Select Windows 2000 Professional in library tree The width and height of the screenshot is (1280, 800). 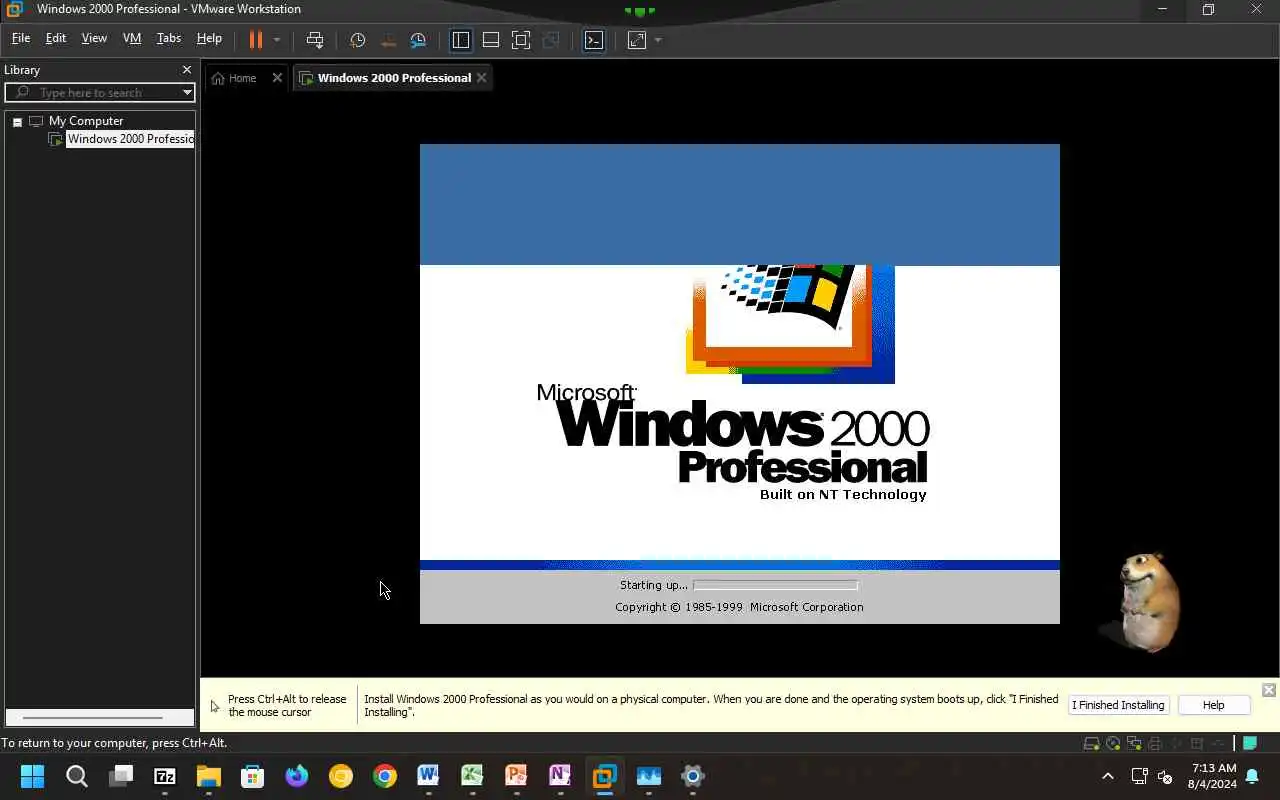pyautogui.click(x=130, y=139)
